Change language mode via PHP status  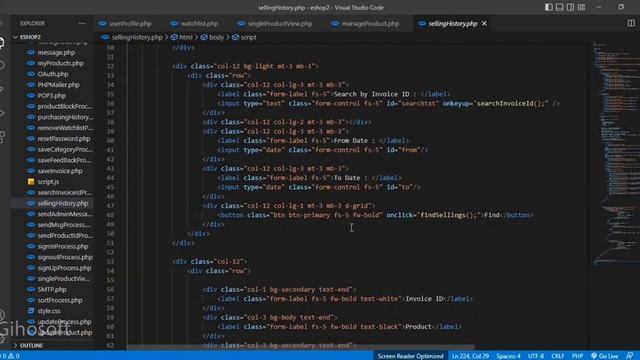click(x=577, y=356)
